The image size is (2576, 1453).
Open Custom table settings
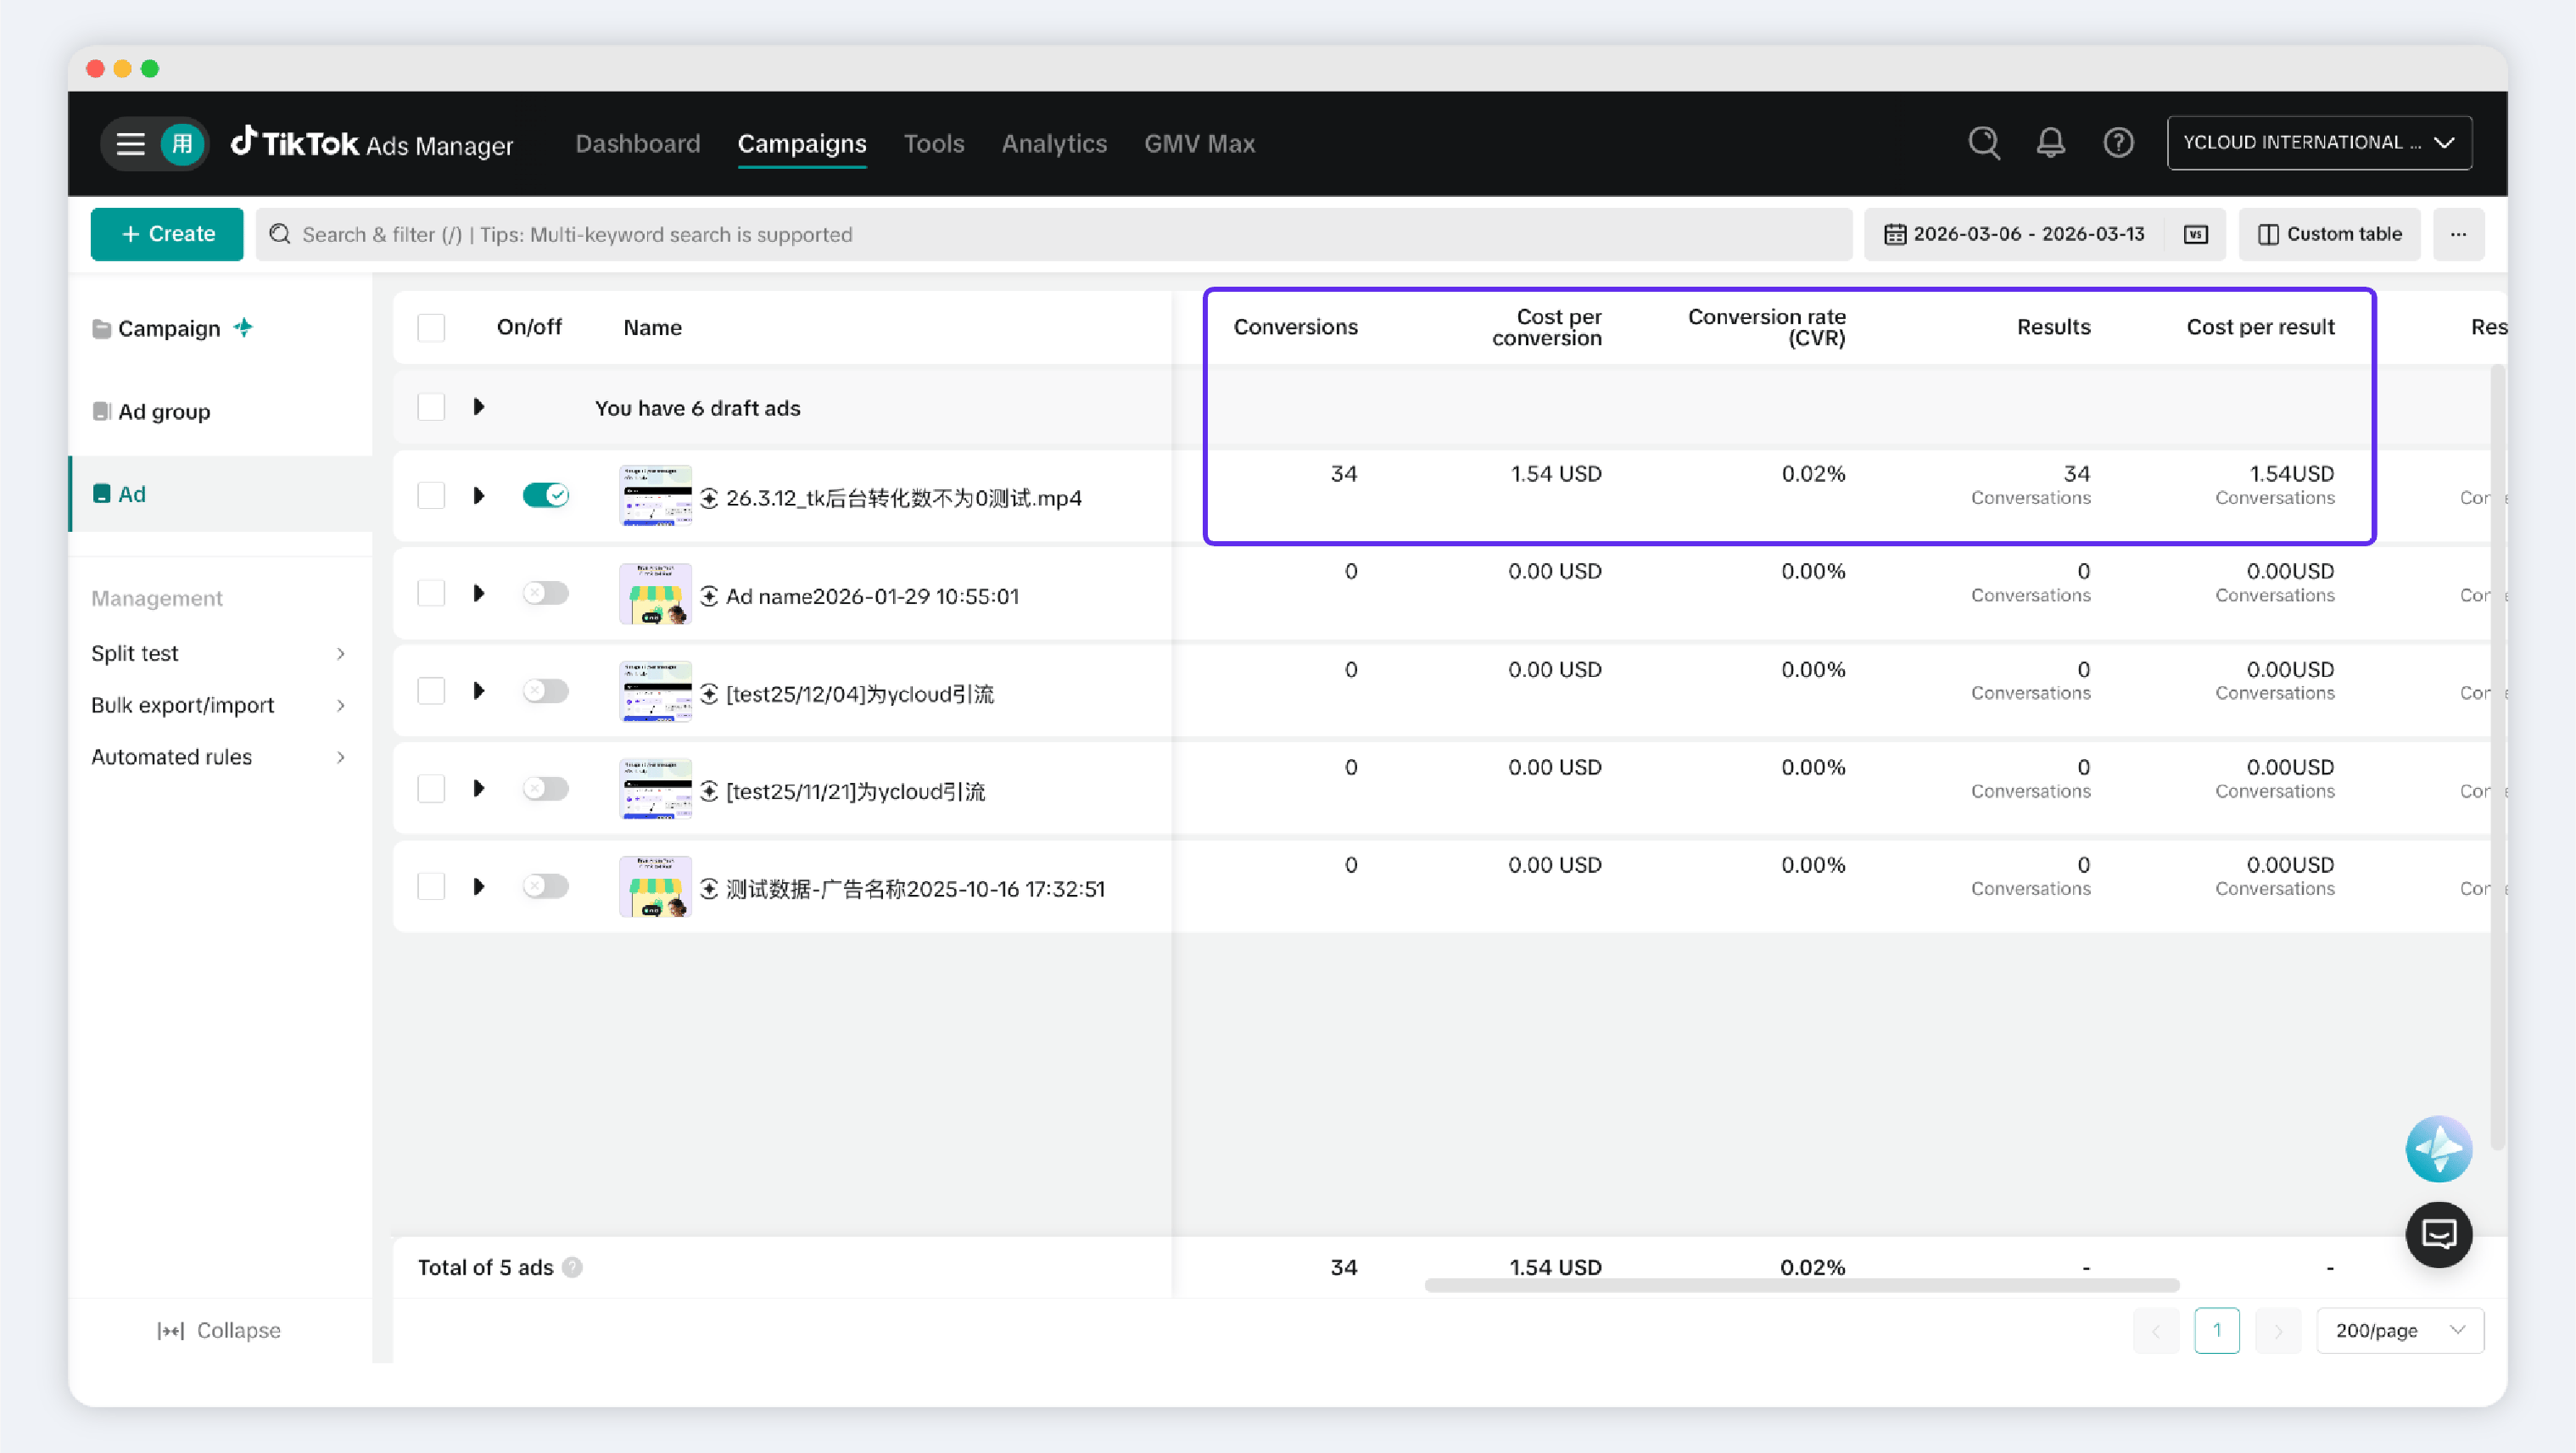(x=2329, y=234)
